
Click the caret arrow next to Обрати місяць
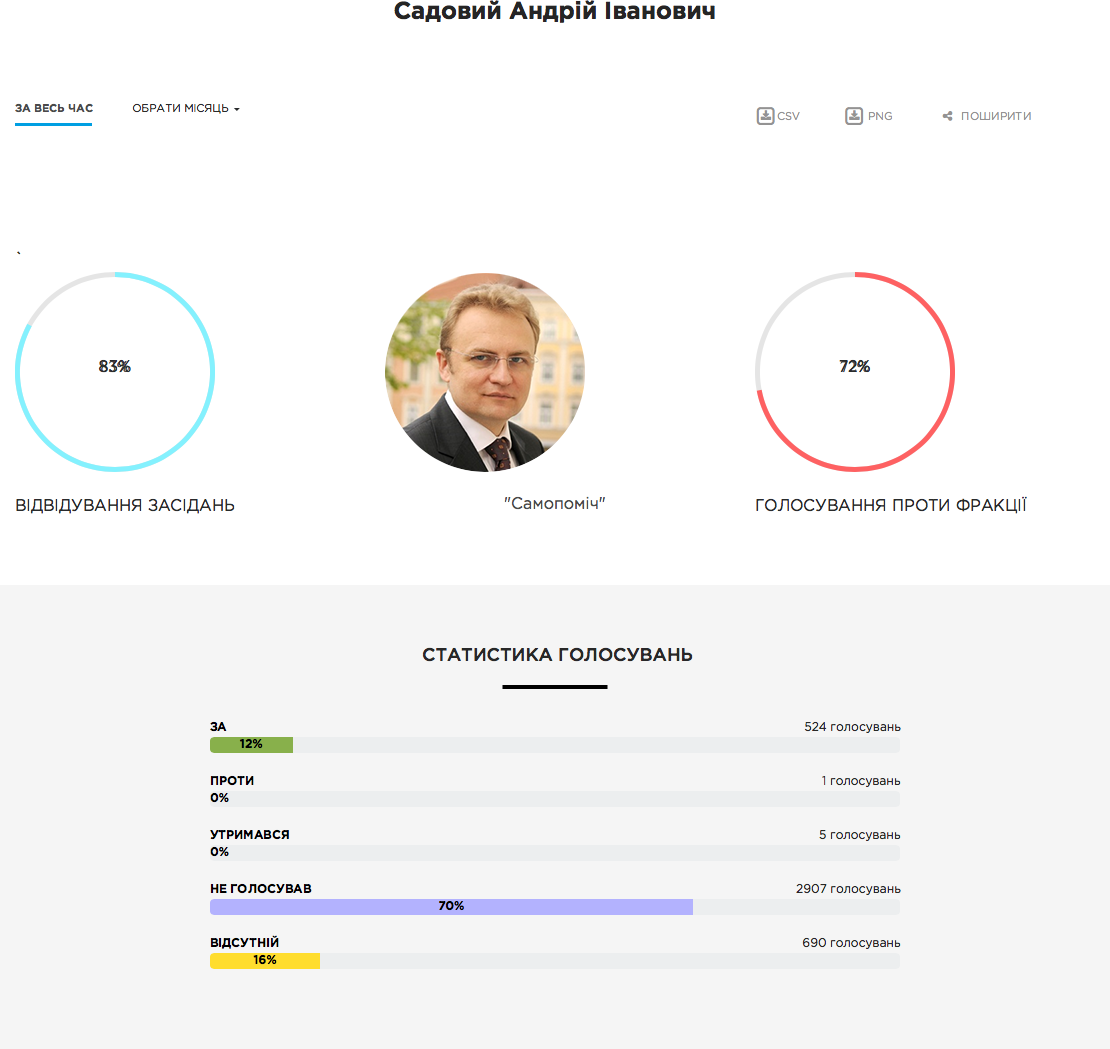point(237,109)
